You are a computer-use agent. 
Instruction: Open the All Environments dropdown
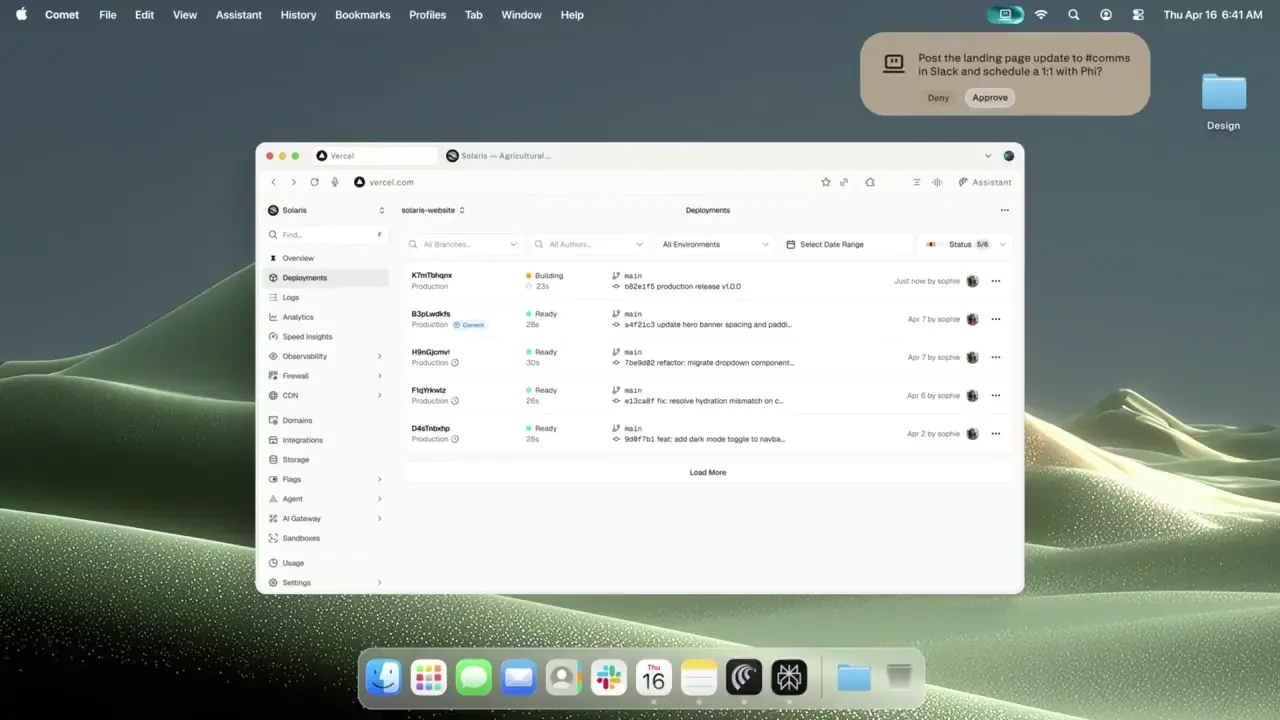pos(715,244)
